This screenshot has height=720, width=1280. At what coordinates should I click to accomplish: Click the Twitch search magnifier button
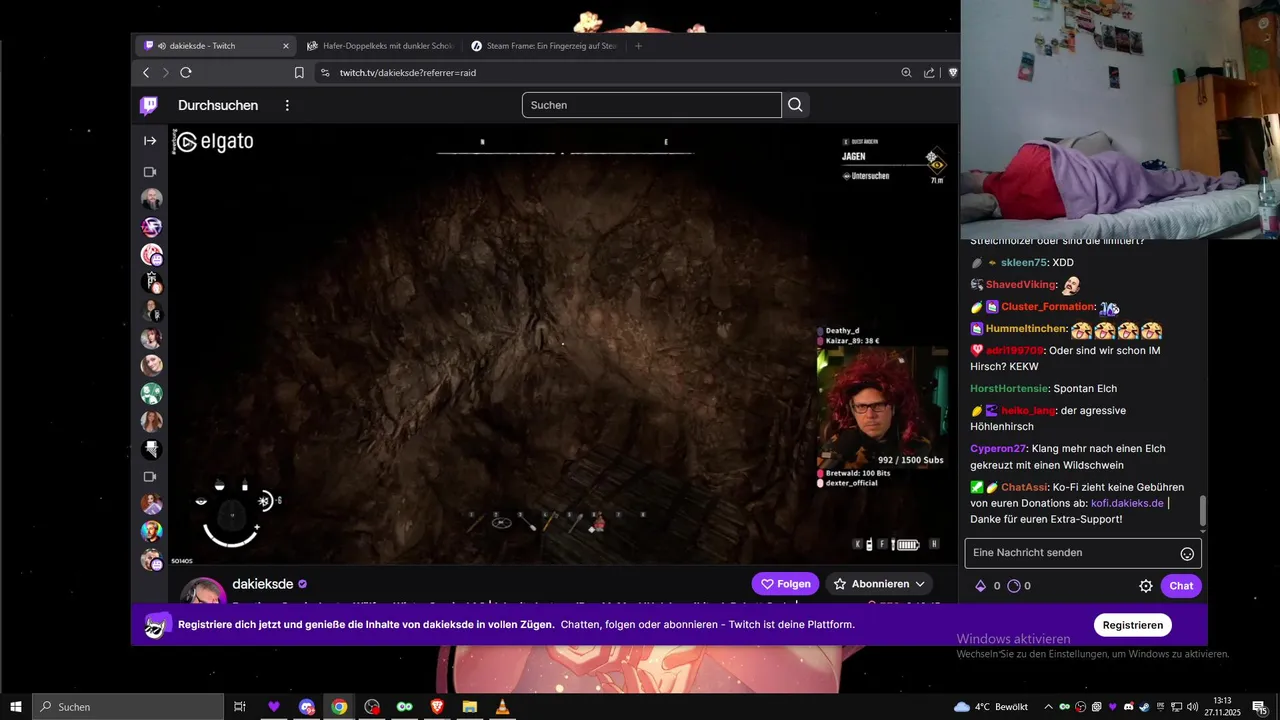(795, 105)
